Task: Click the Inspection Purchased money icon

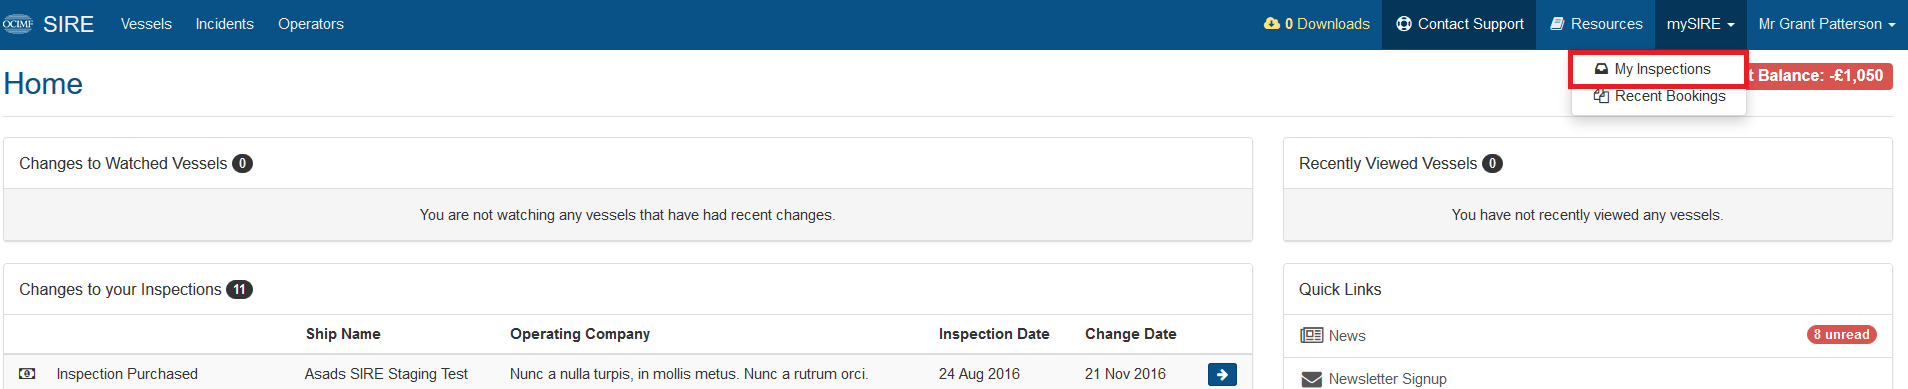Action: (x=28, y=374)
